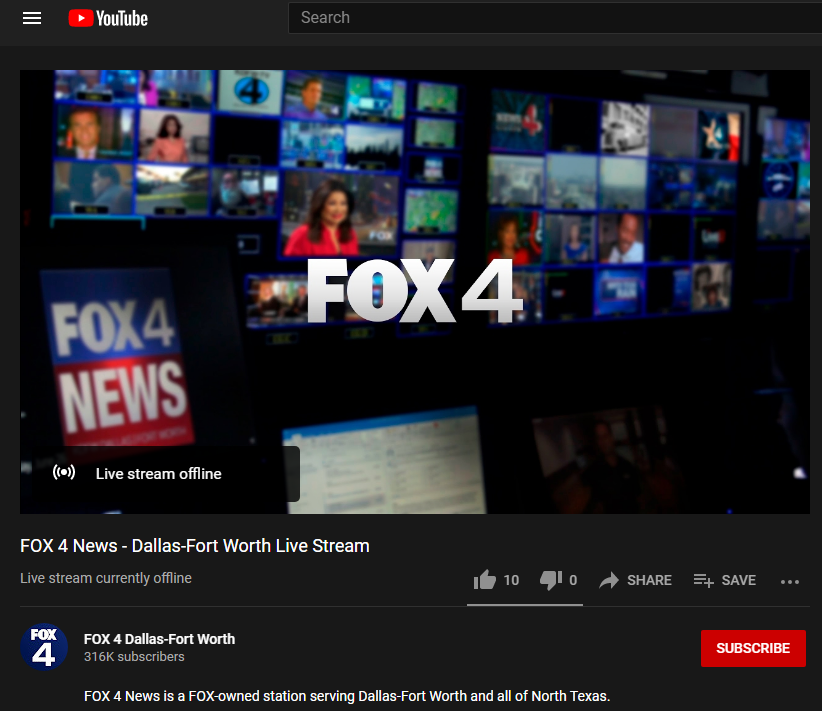
Task: Go to the YouTube home logo
Action: (x=109, y=18)
